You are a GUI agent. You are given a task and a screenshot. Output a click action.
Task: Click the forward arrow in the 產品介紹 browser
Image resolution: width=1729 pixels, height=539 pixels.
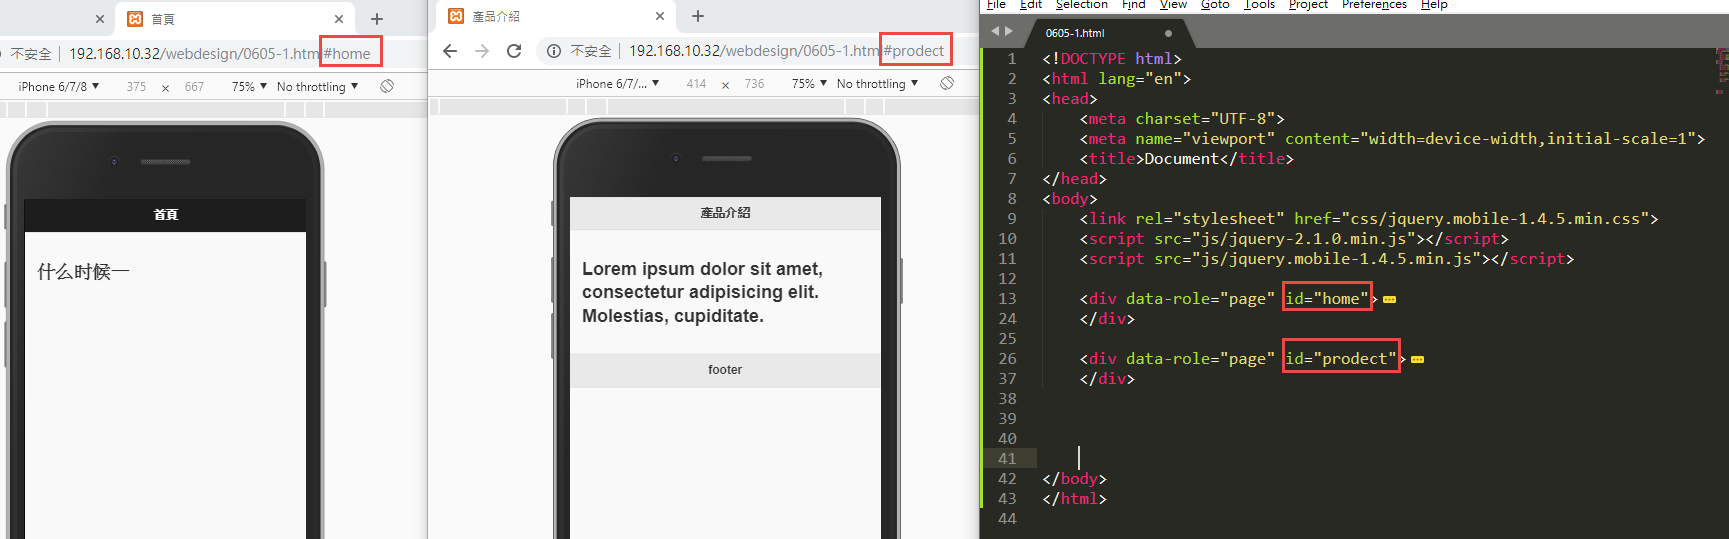[x=482, y=51]
